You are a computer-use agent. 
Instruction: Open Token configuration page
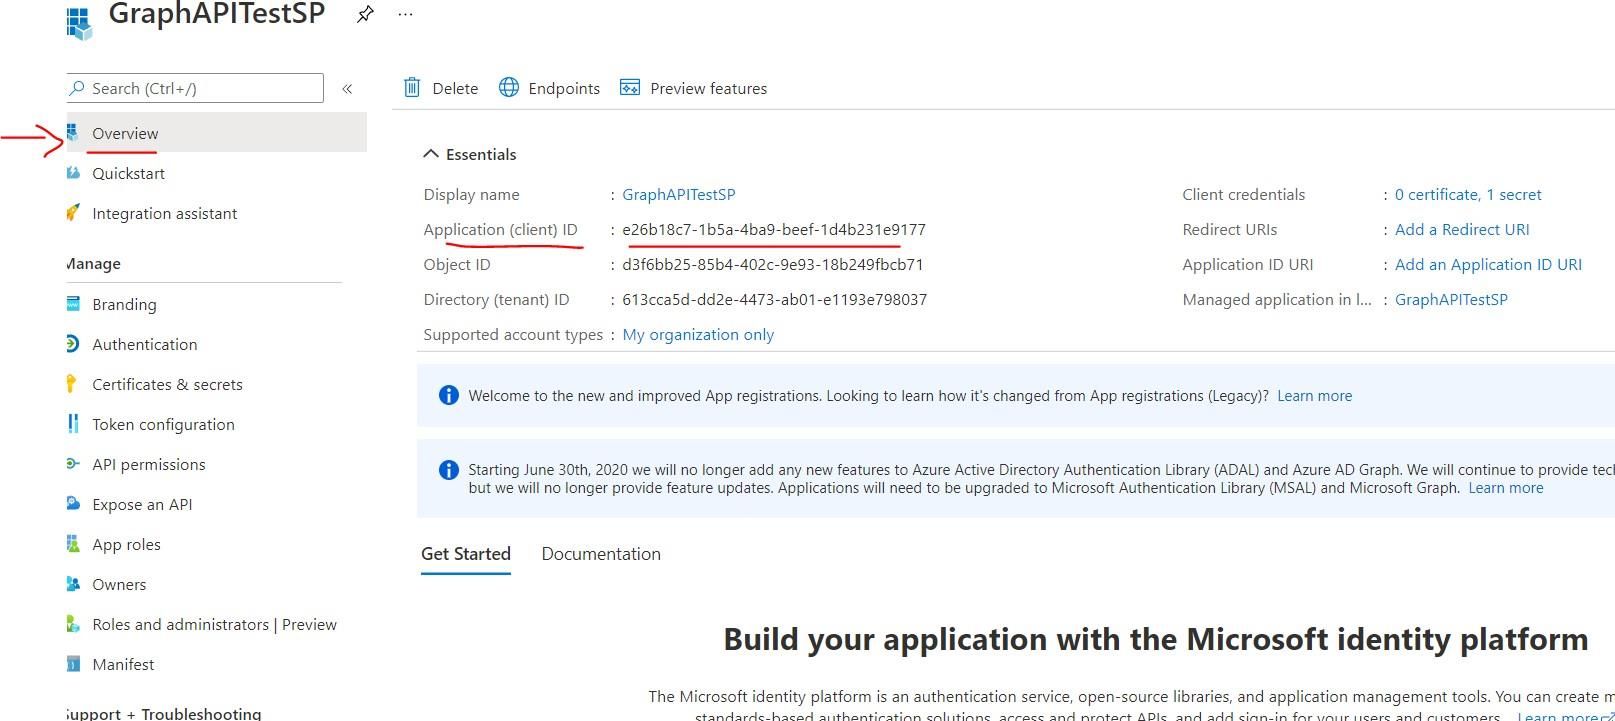coord(163,424)
